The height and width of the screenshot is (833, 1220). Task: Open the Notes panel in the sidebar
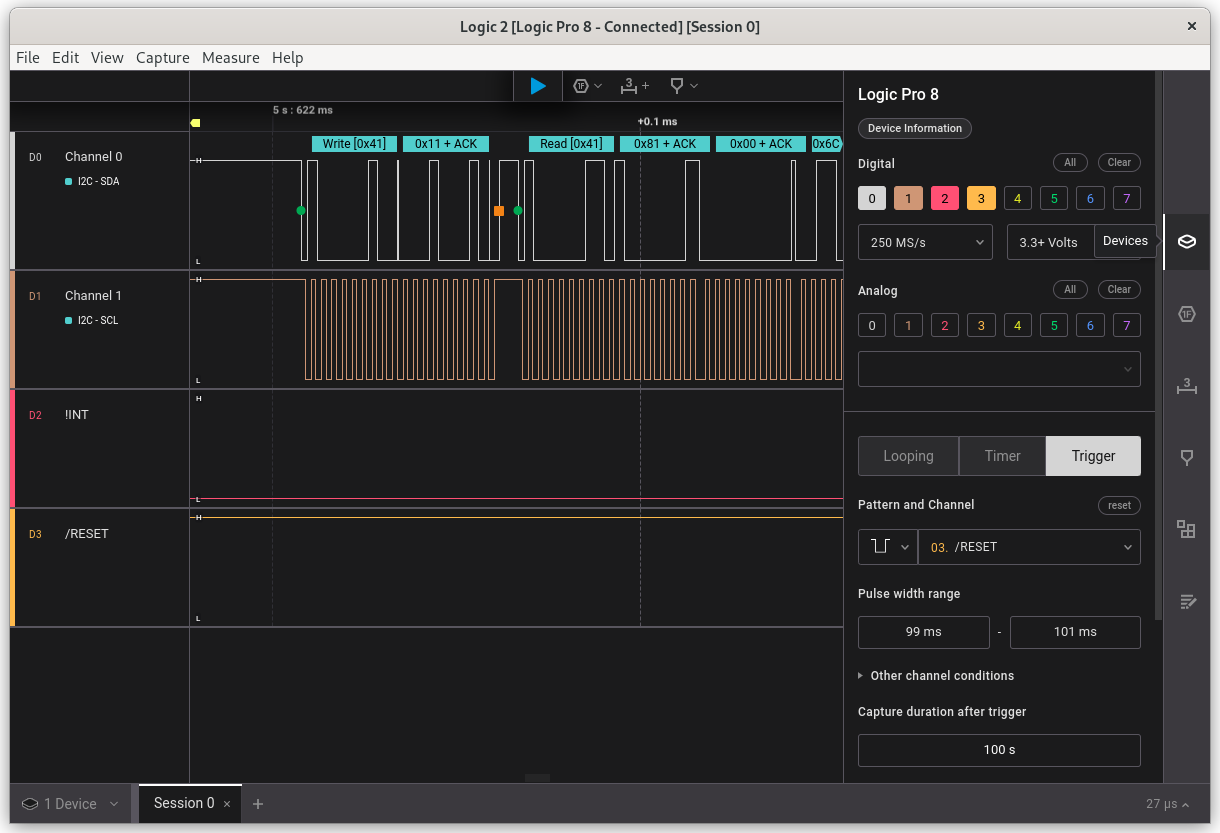click(1187, 601)
